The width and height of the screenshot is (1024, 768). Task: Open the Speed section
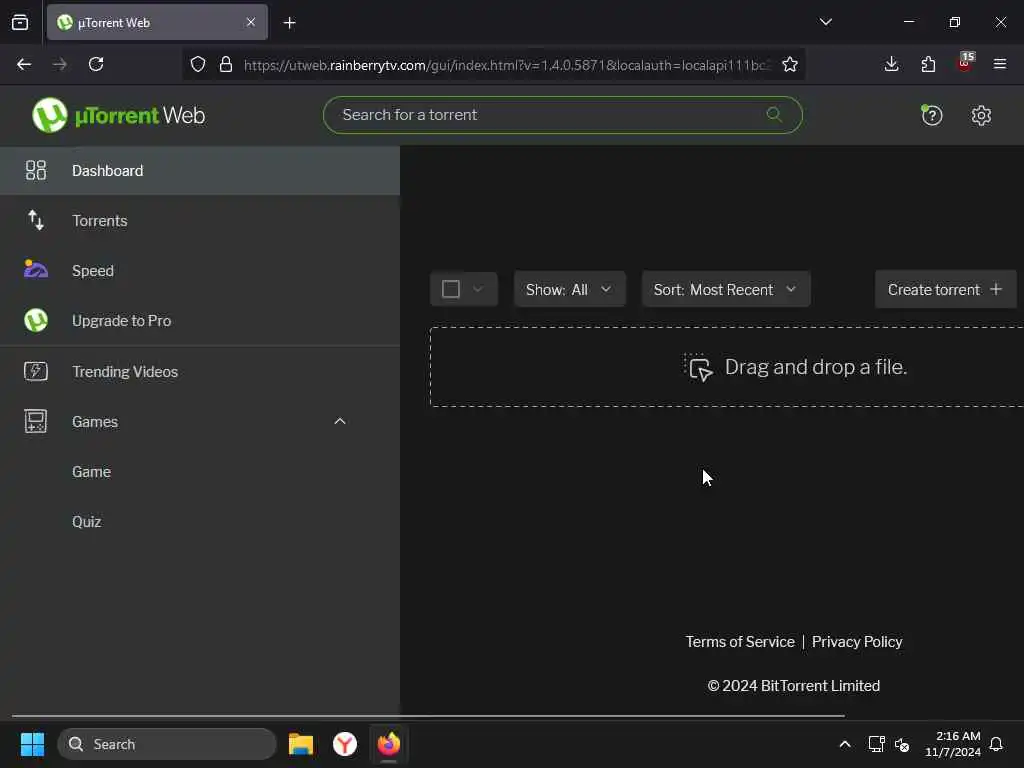coord(199,270)
